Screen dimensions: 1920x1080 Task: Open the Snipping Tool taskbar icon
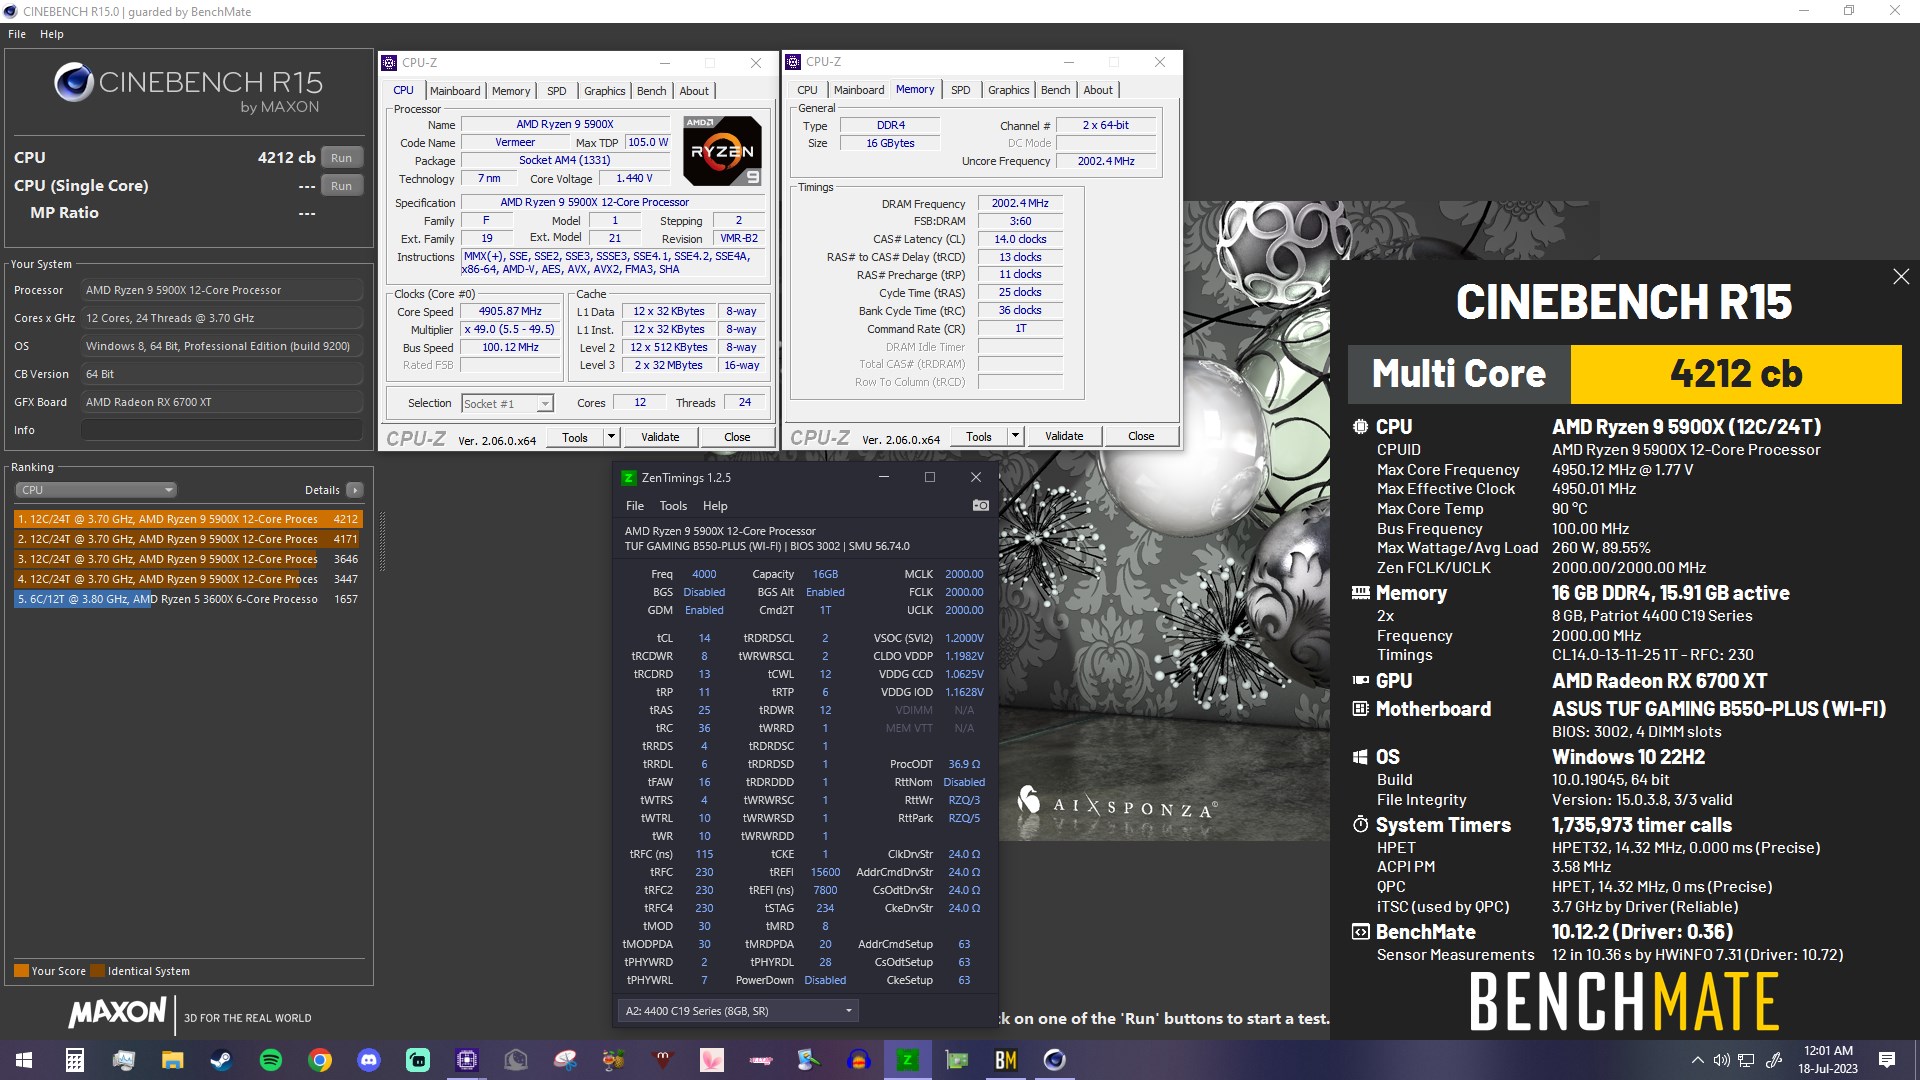pyautogui.click(x=565, y=1060)
